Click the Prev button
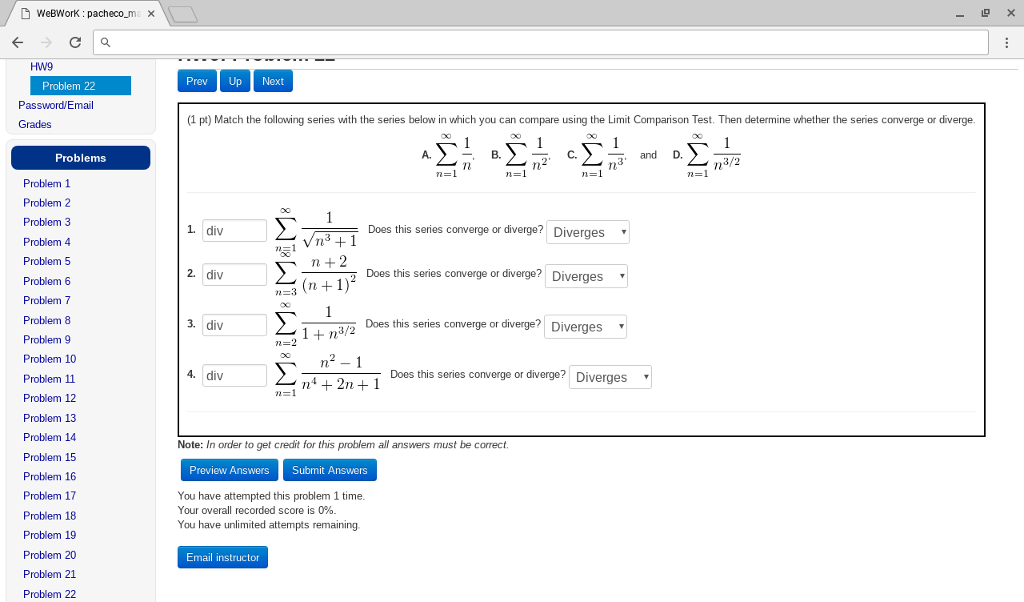1024x602 pixels. 196,81
